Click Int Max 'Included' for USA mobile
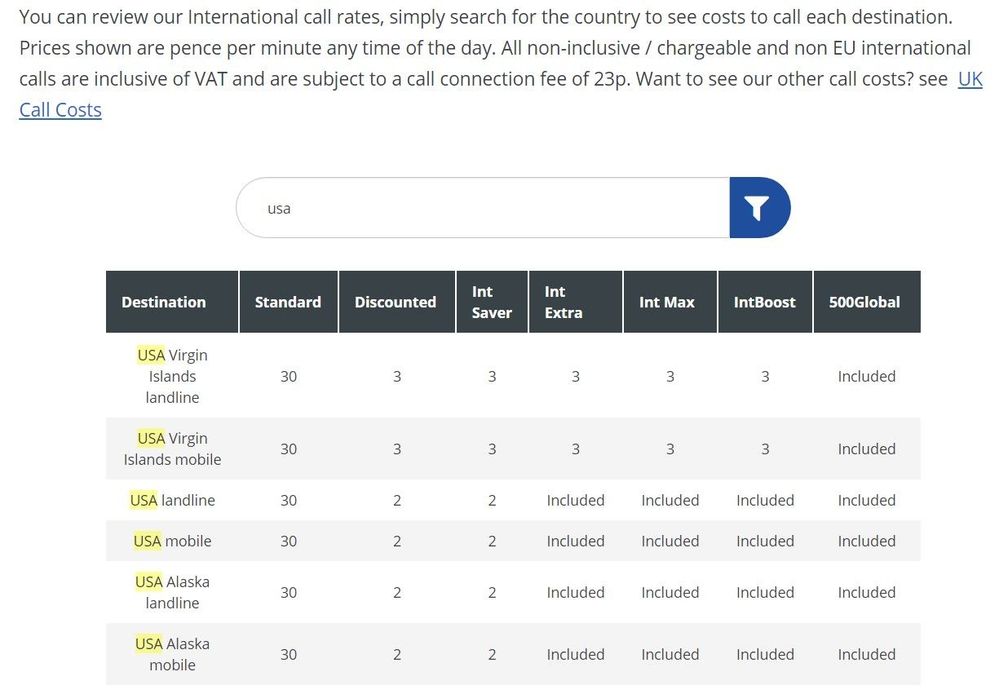This screenshot has width=999, height=694. pos(670,541)
